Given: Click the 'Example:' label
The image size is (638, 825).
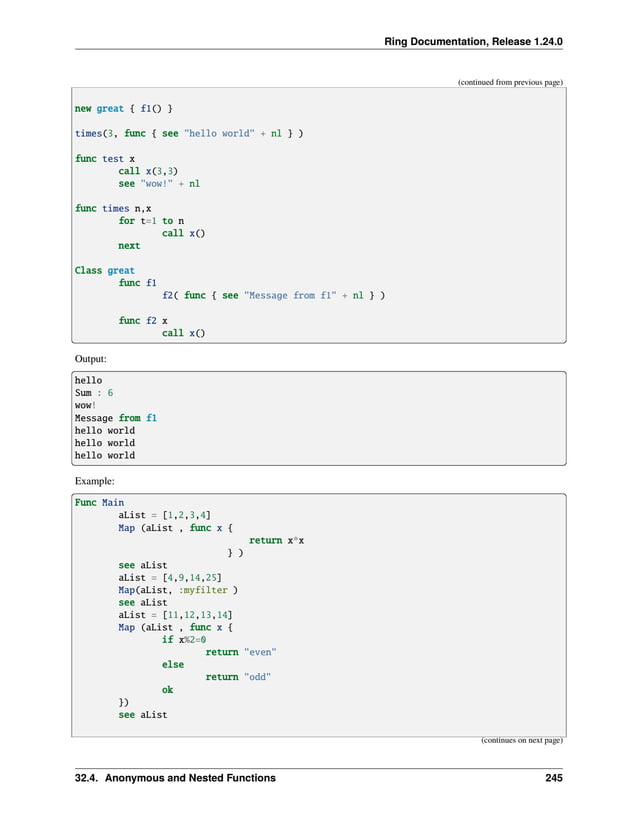Looking at the screenshot, I should pos(95,481).
